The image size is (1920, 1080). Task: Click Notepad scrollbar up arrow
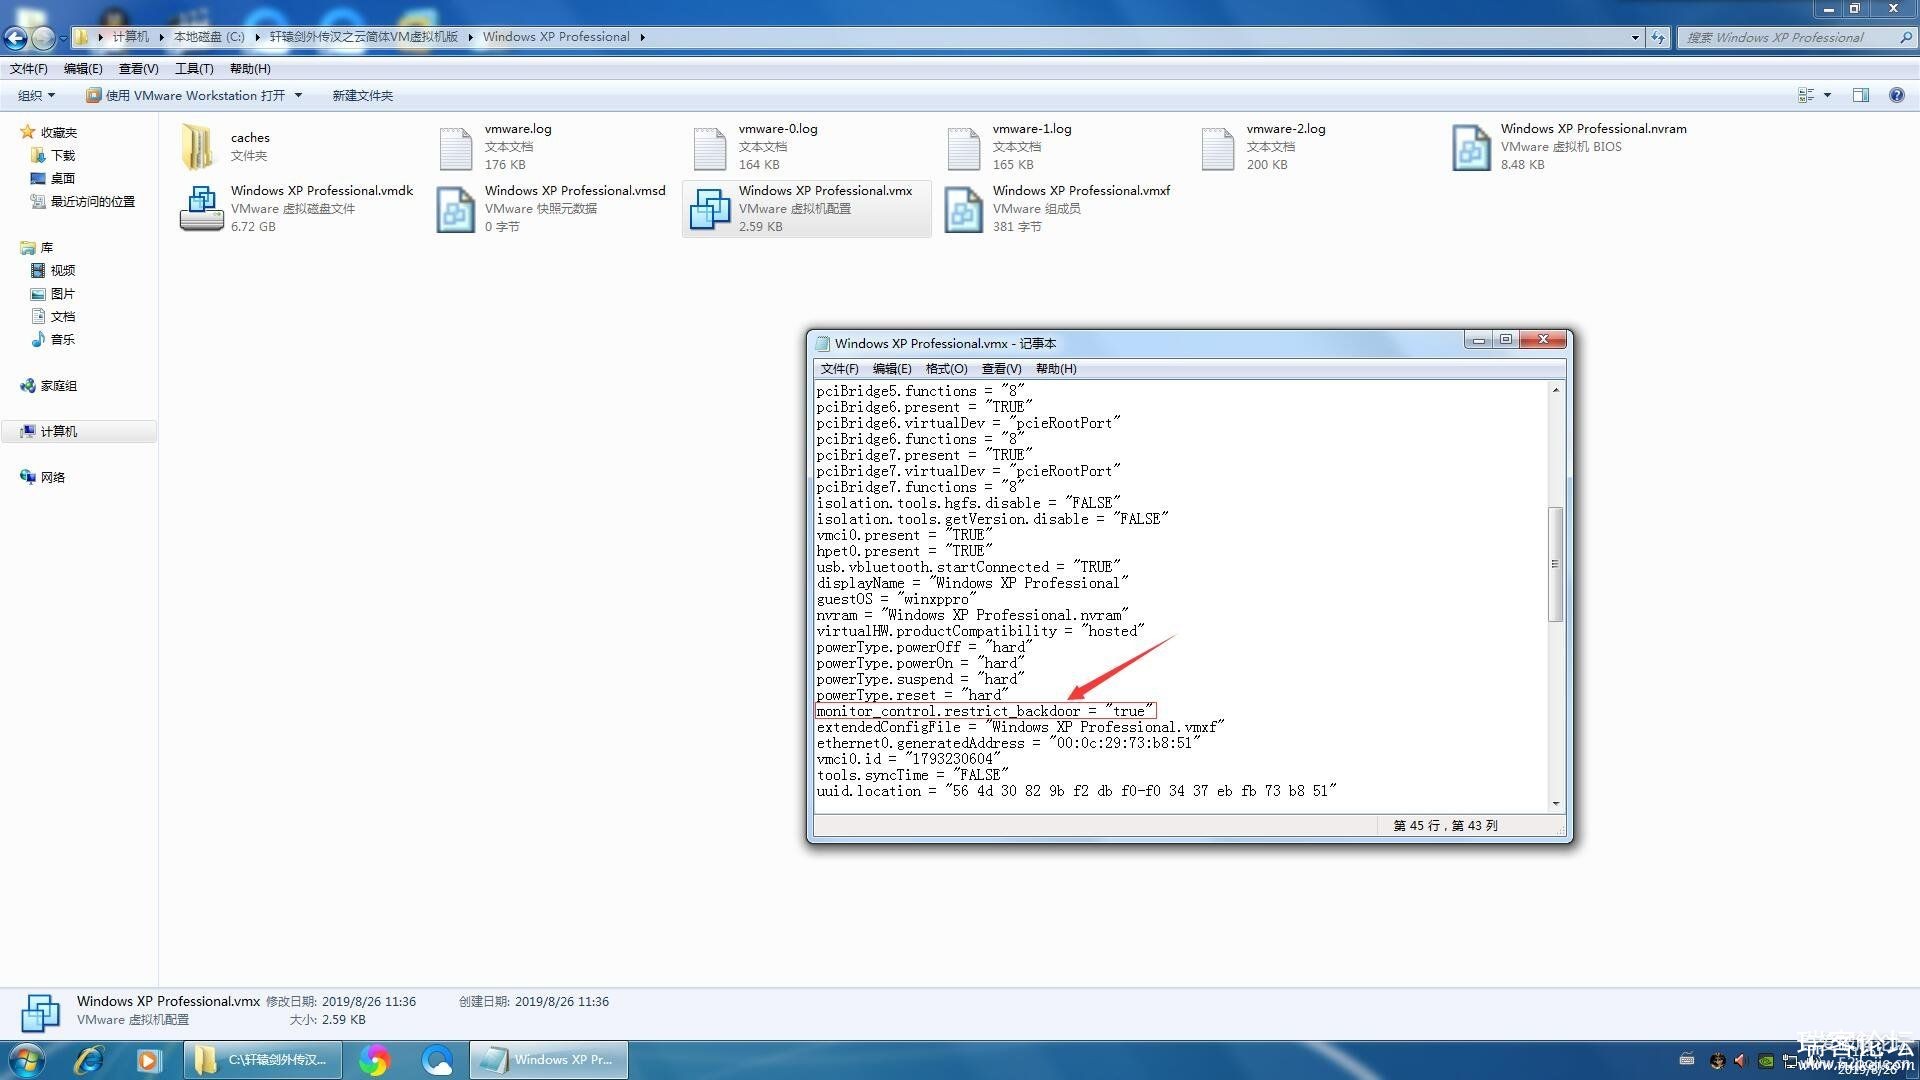[1555, 390]
